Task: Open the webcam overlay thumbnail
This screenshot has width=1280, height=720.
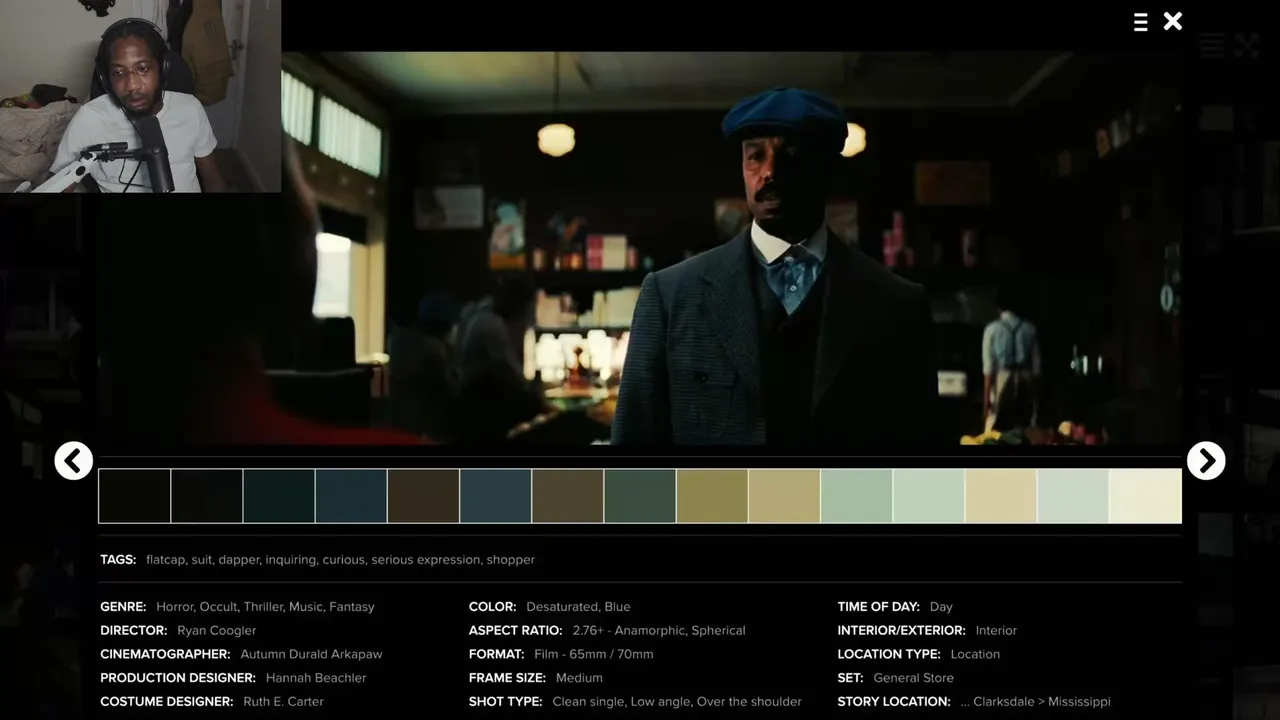Action: pos(140,96)
